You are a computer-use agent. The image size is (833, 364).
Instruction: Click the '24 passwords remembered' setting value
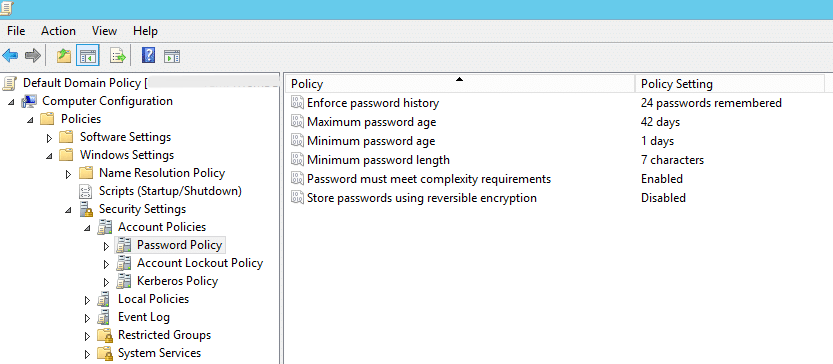(x=711, y=103)
